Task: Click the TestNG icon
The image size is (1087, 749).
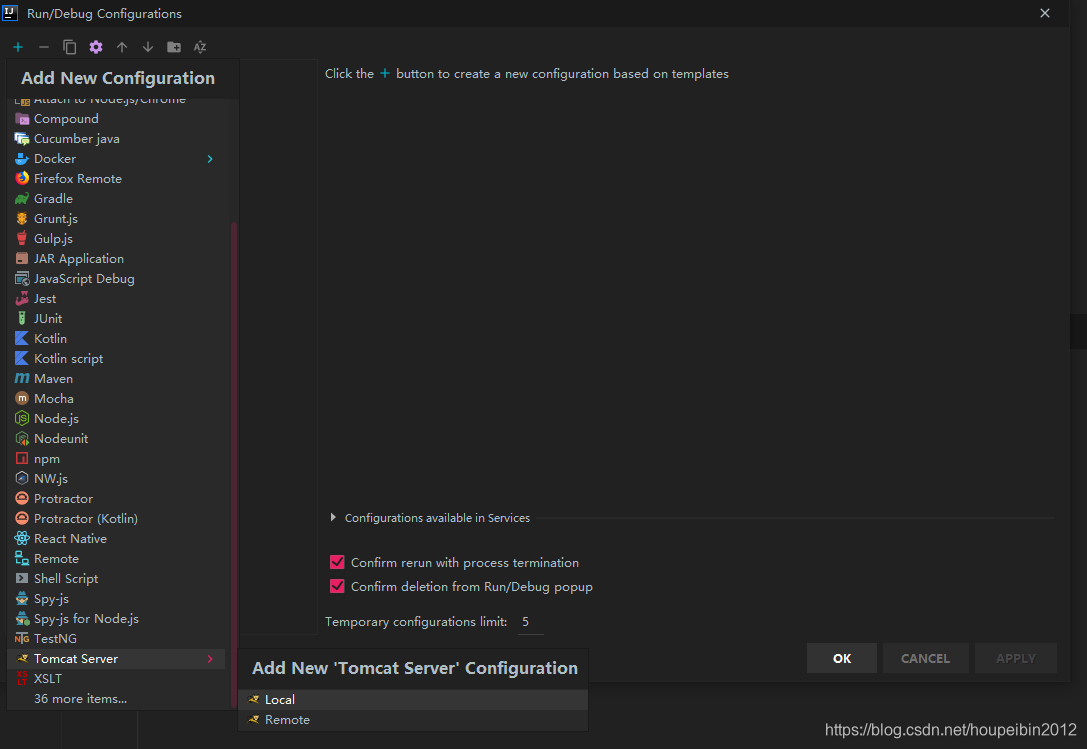Action: click(x=22, y=639)
